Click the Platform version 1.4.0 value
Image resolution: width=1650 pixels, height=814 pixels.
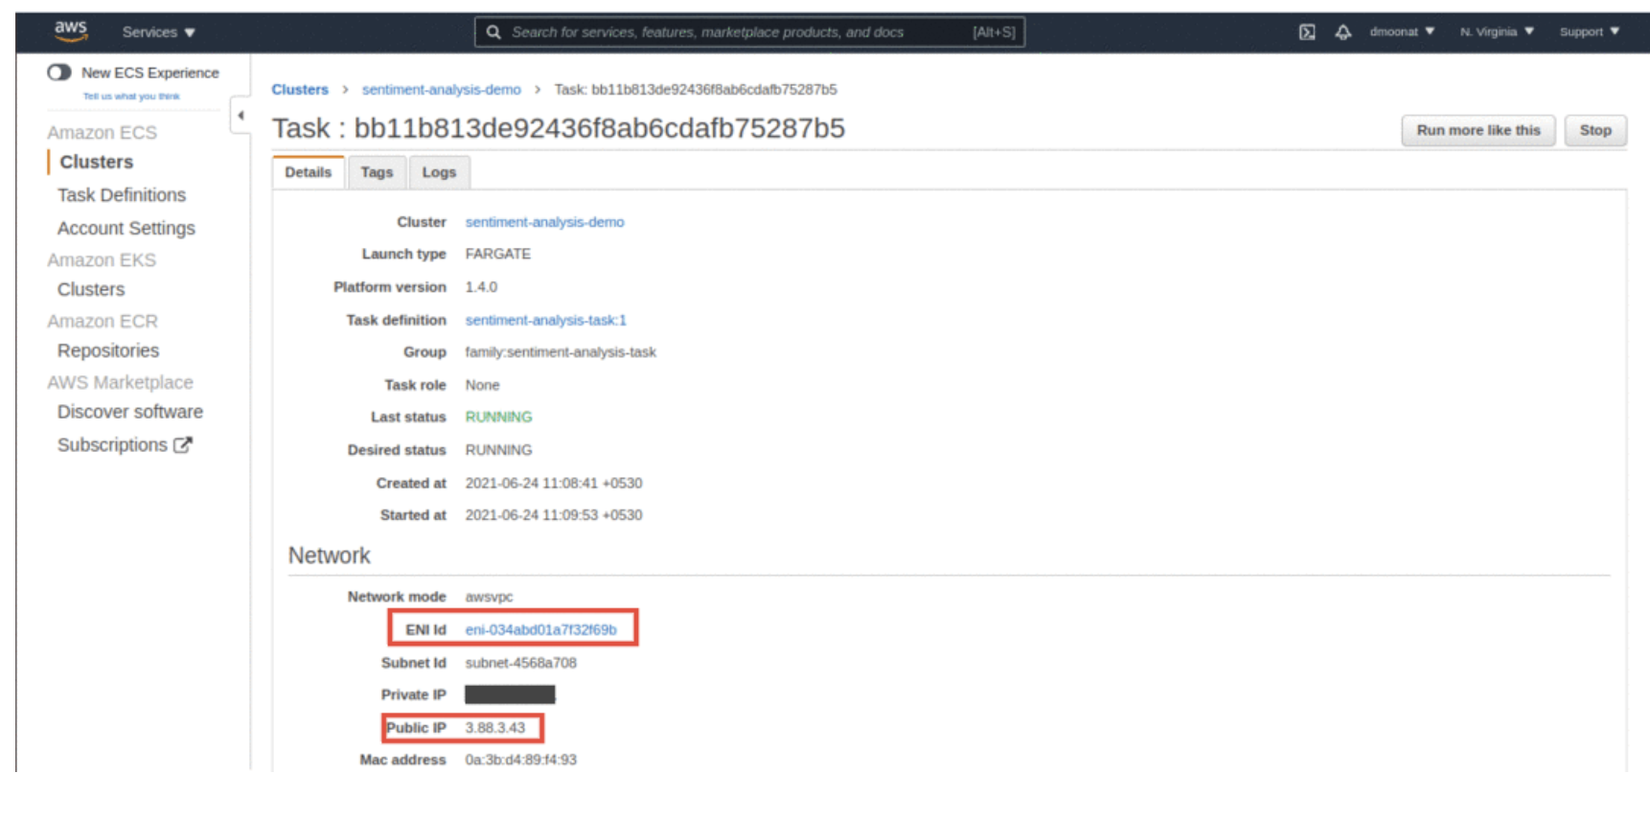click(x=481, y=287)
